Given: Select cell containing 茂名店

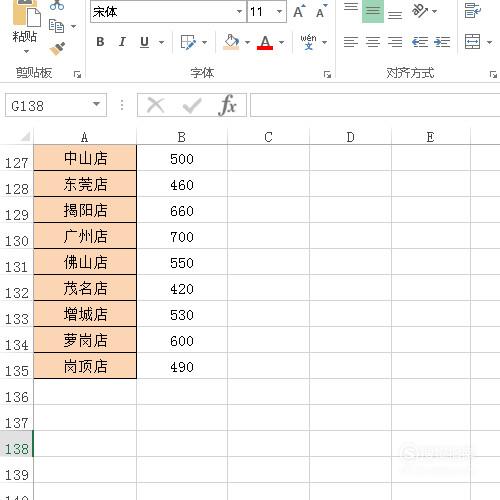Looking at the screenshot, I should click(x=85, y=288).
